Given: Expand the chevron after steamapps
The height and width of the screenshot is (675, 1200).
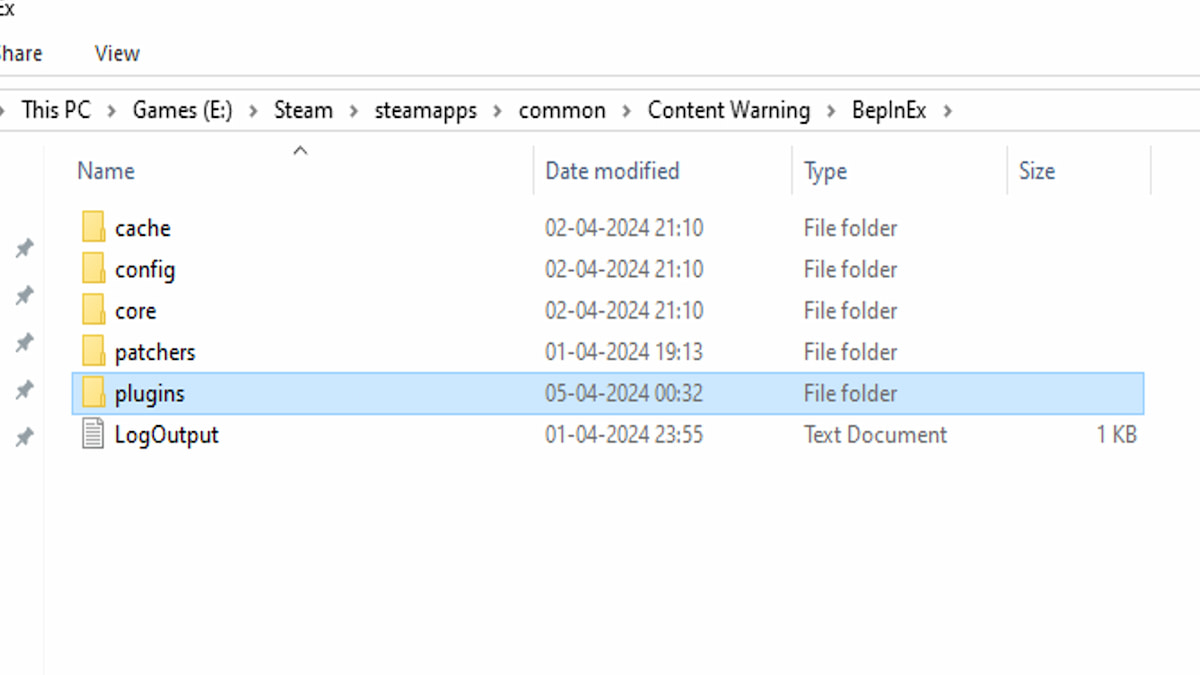Looking at the screenshot, I should point(497,110).
